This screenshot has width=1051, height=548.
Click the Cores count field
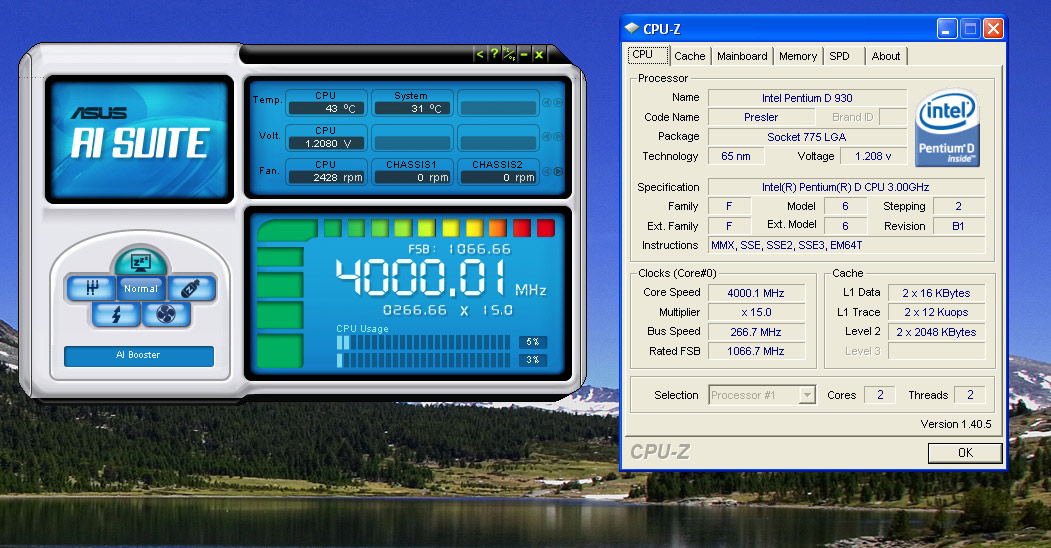point(880,395)
